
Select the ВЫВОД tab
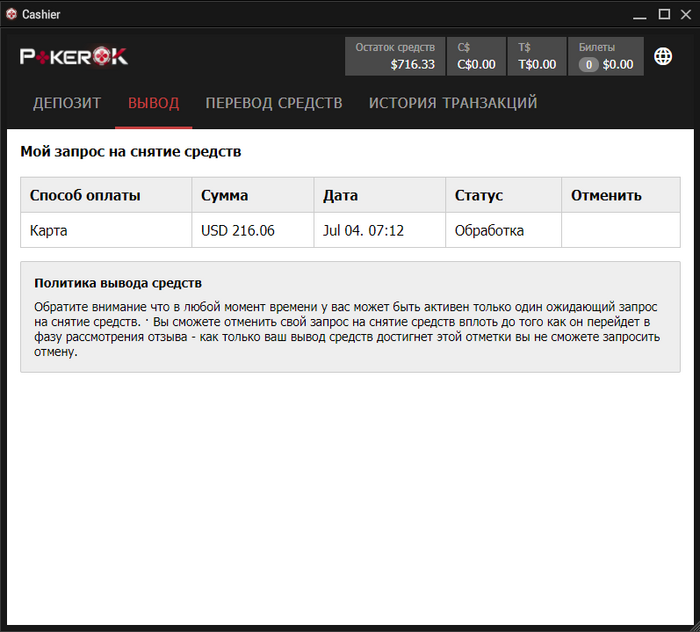[x=154, y=103]
